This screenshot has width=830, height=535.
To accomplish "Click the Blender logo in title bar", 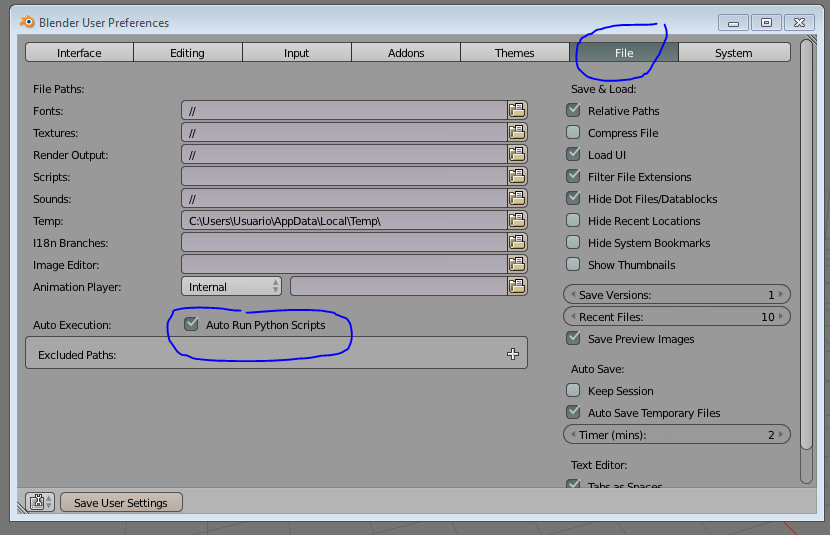I will pyautogui.click(x=26, y=22).
